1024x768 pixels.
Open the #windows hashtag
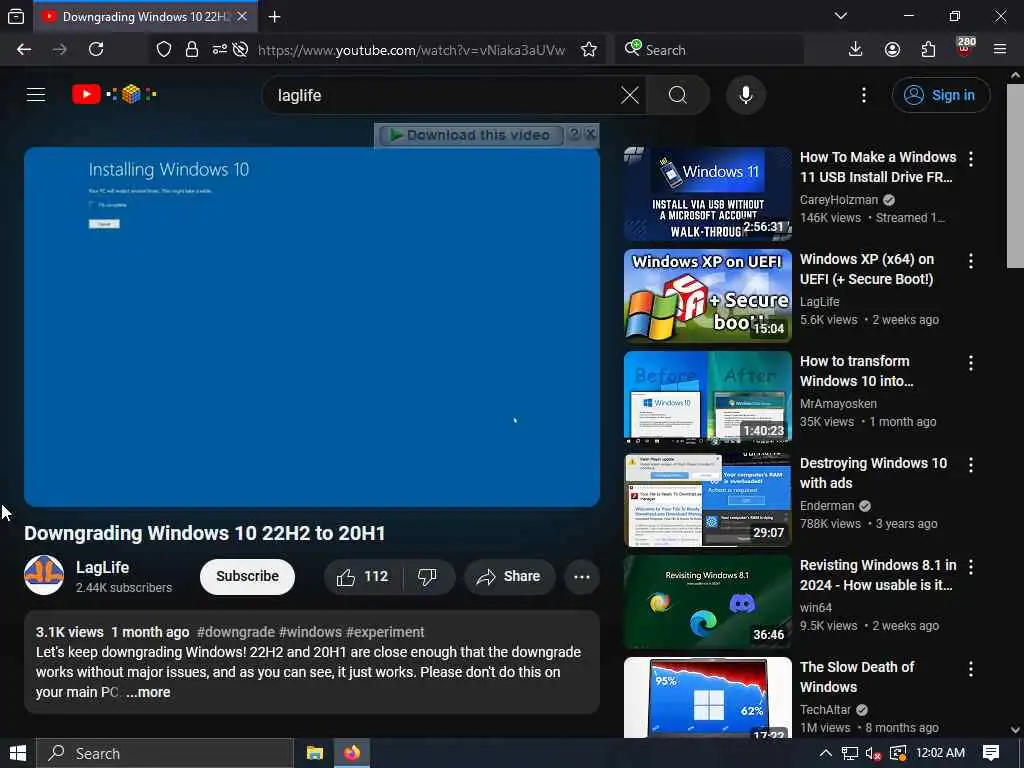coord(310,632)
